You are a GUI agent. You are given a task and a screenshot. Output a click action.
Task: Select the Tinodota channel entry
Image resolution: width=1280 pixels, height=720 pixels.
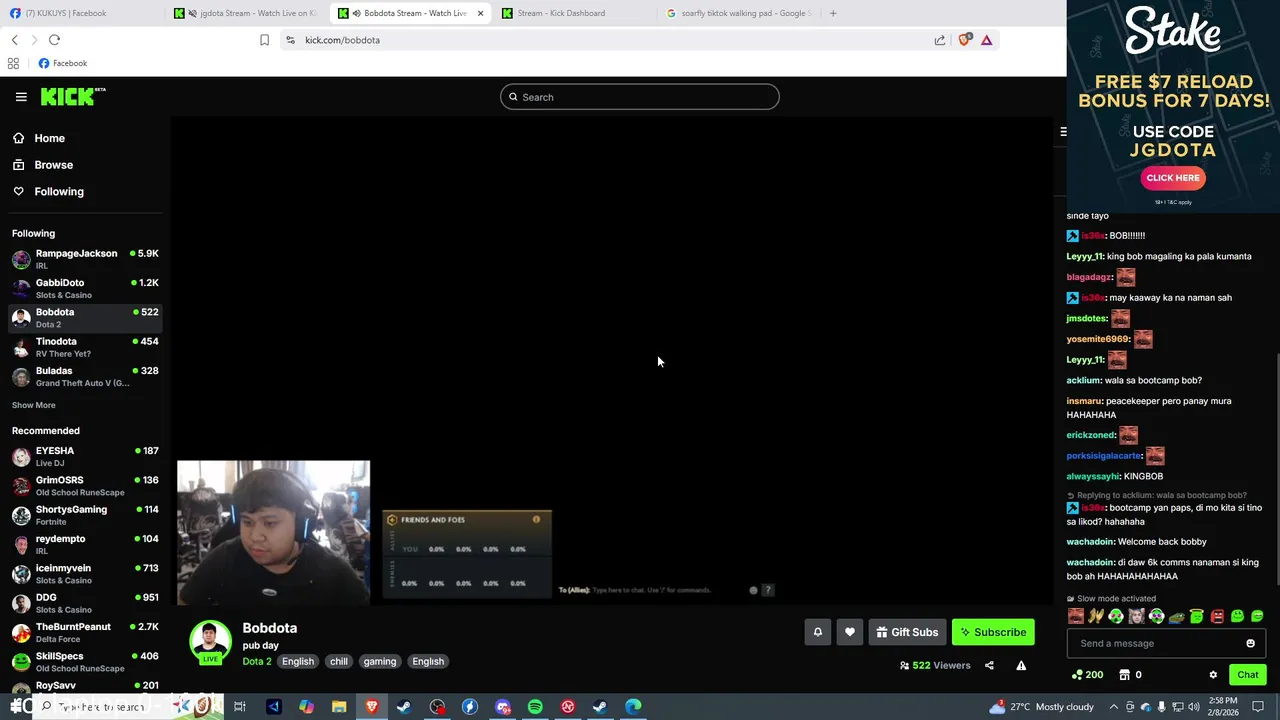[85, 347]
